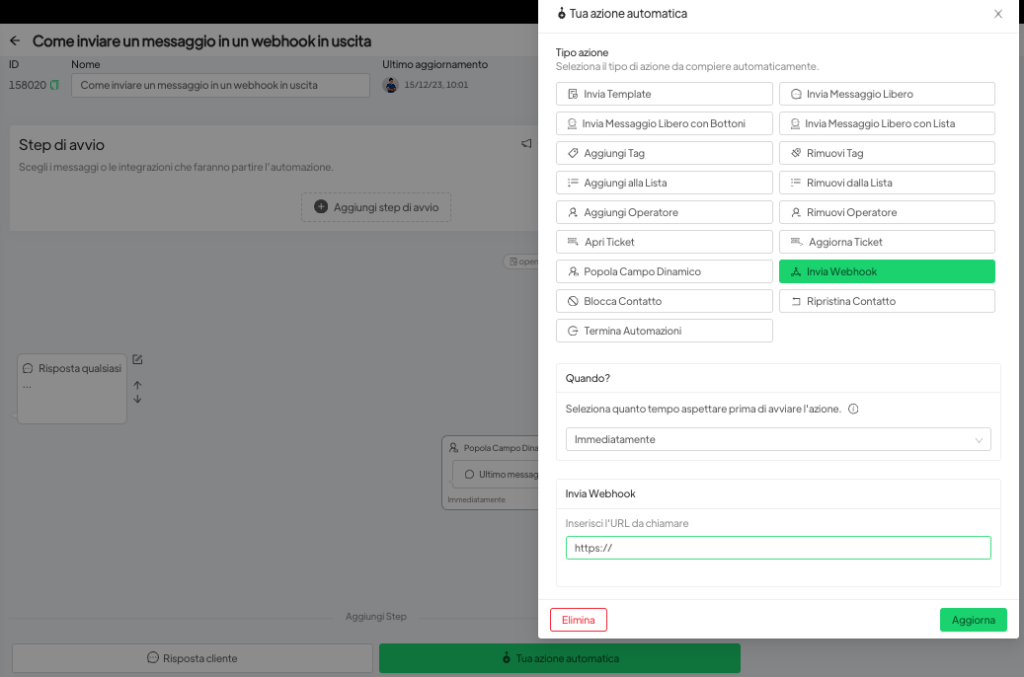The image size is (1024, 677).
Task: Click the megaphone icon in Step di avvio
Action: 526,144
